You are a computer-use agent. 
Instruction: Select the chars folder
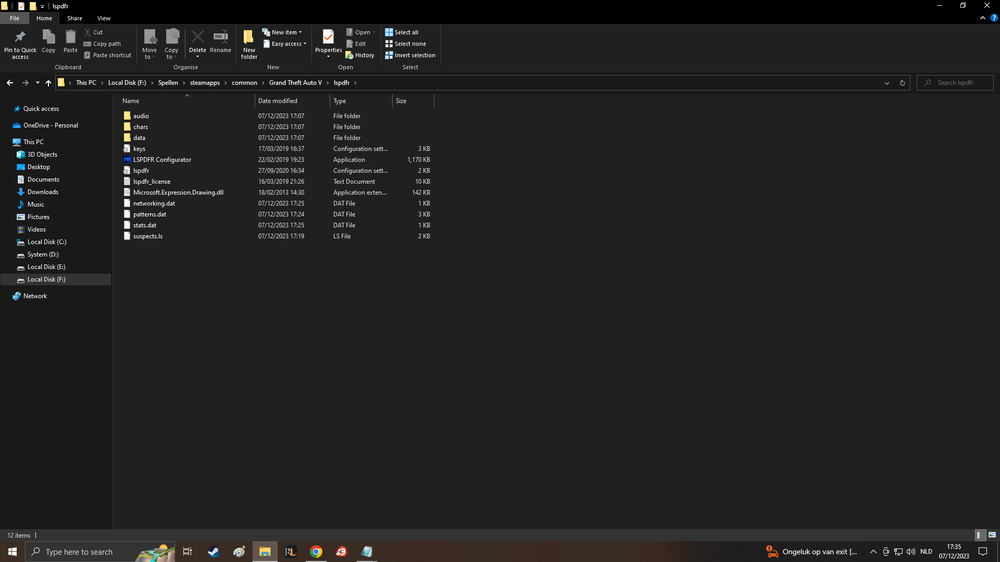pos(140,127)
